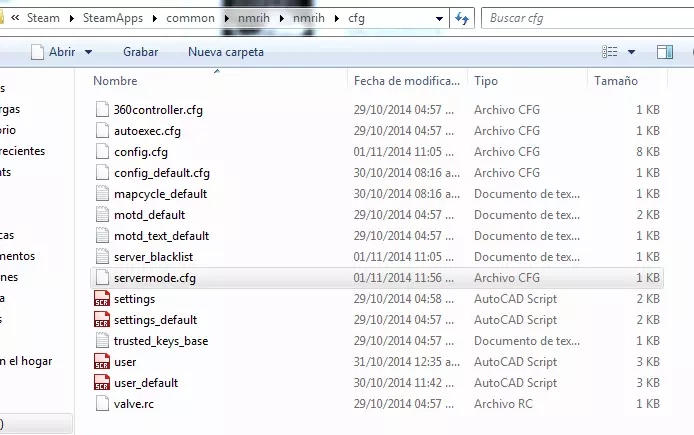Screen dimensions: 694x435
Task: Click the servermode.cfg file icon
Action: point(102,277)
